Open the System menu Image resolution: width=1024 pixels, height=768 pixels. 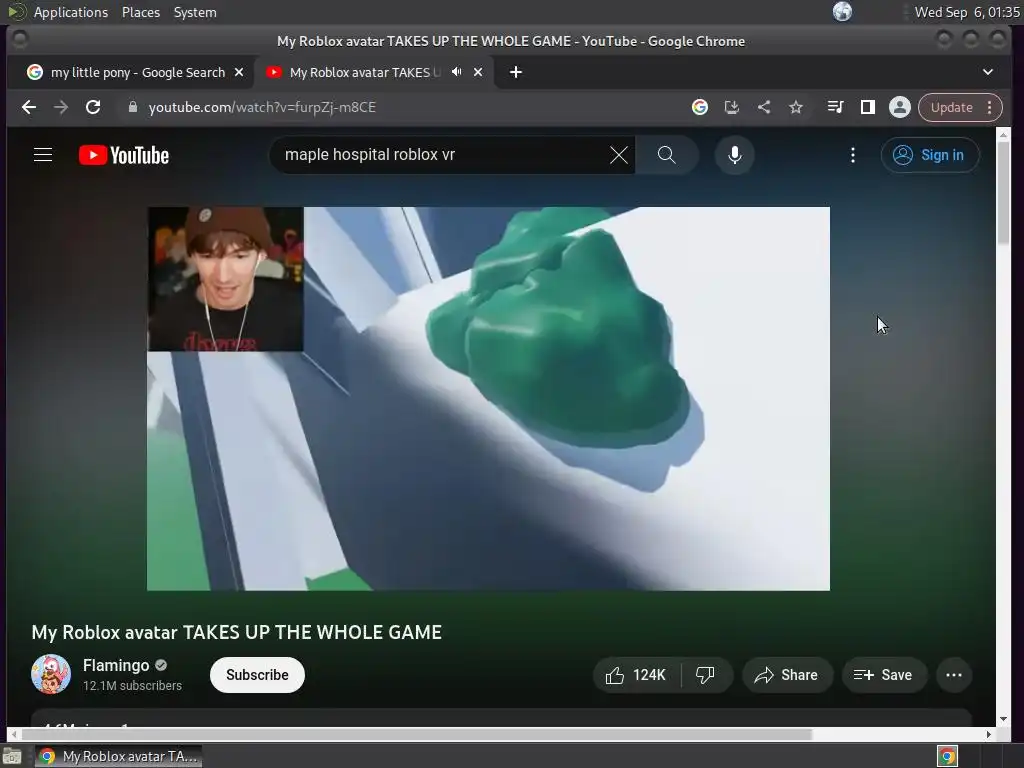195,12
